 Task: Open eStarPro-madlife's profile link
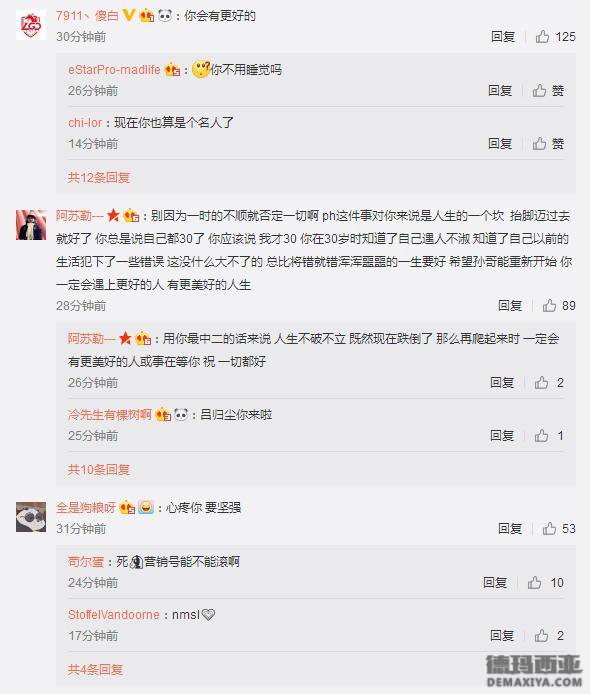coord(114,69)
